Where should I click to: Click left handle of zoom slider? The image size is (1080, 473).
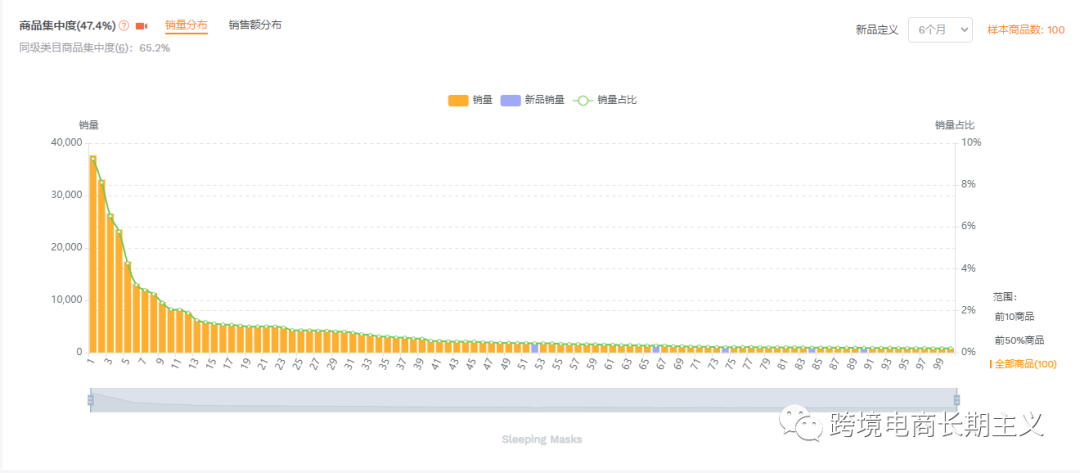tap(90, 399)
